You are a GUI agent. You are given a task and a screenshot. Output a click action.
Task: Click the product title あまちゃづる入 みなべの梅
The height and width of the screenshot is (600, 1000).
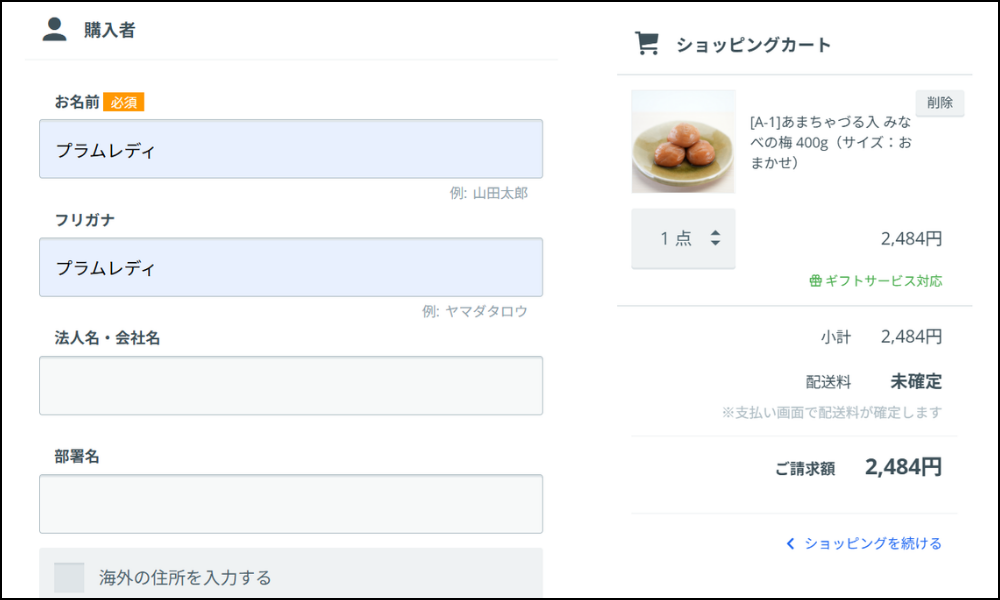click(829, 141)
